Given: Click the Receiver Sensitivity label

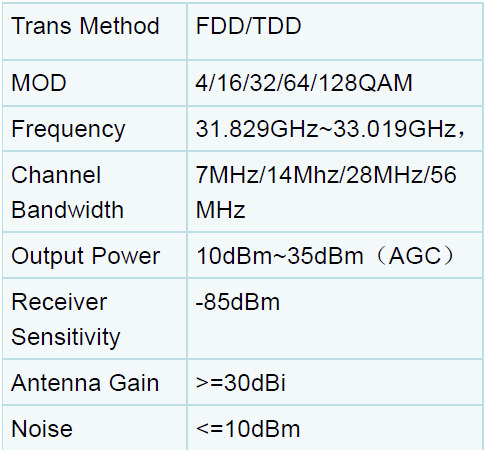Looking at the screenshot, I should (x=65, y=319).
